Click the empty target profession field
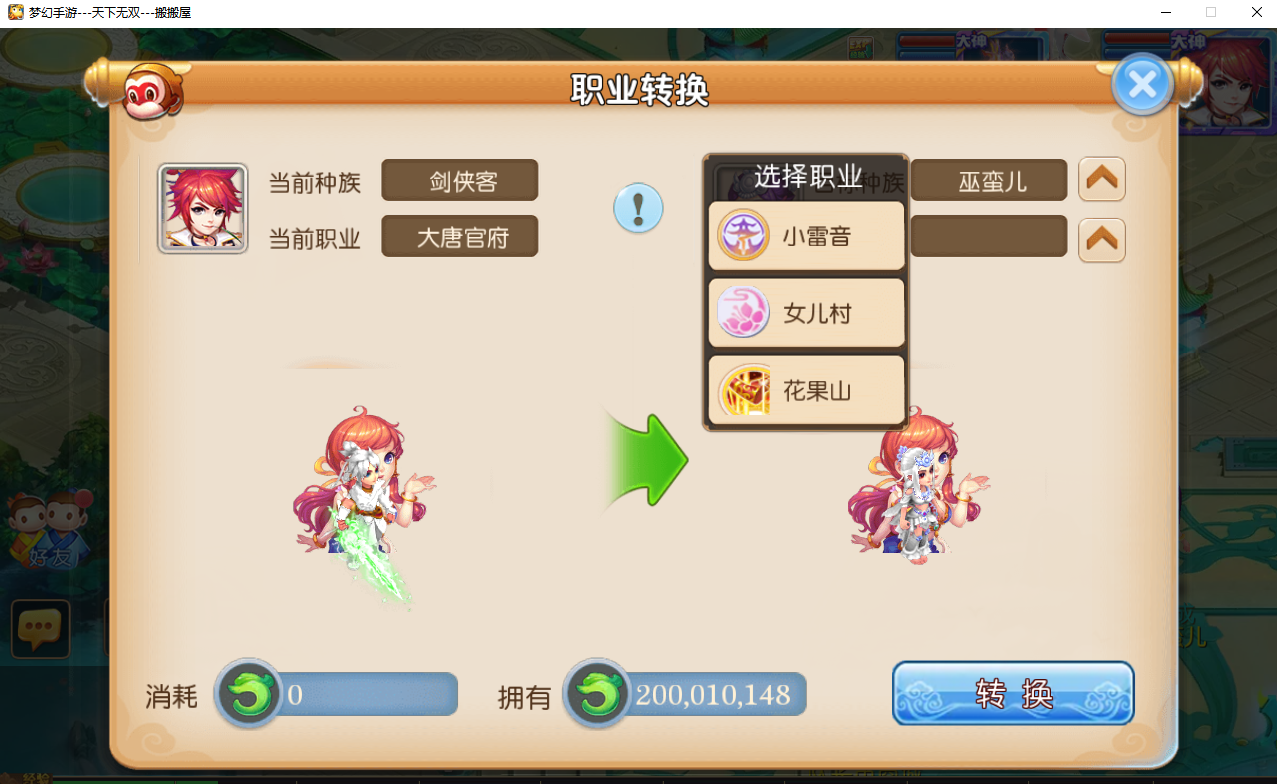1277x784 pixels. pyautogui.click(x=989, y=236)
